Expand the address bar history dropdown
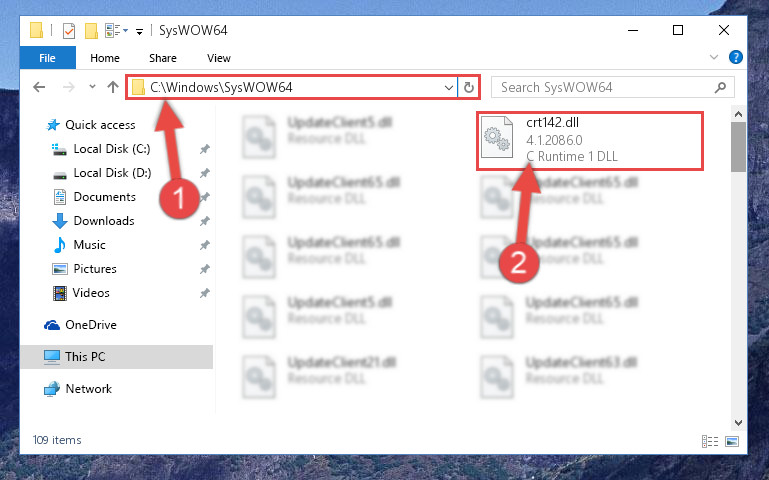 (448, 88)
